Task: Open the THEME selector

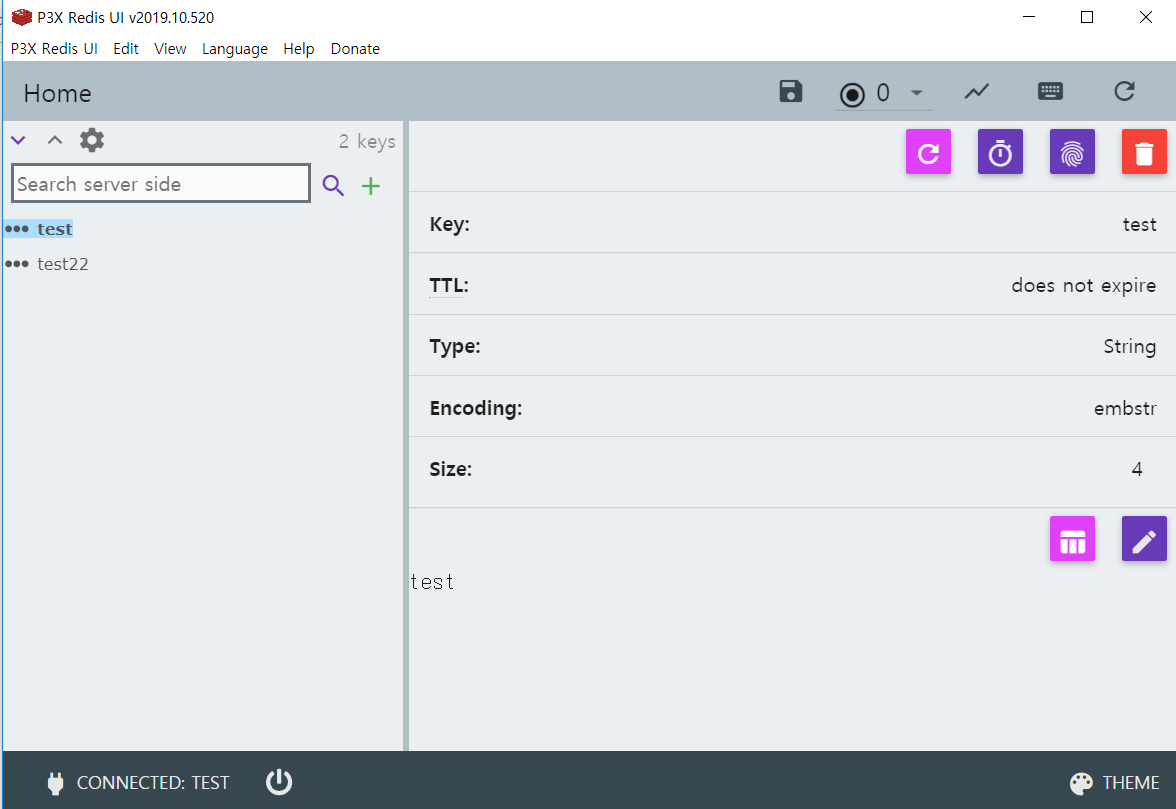Action: [1114, 783]
